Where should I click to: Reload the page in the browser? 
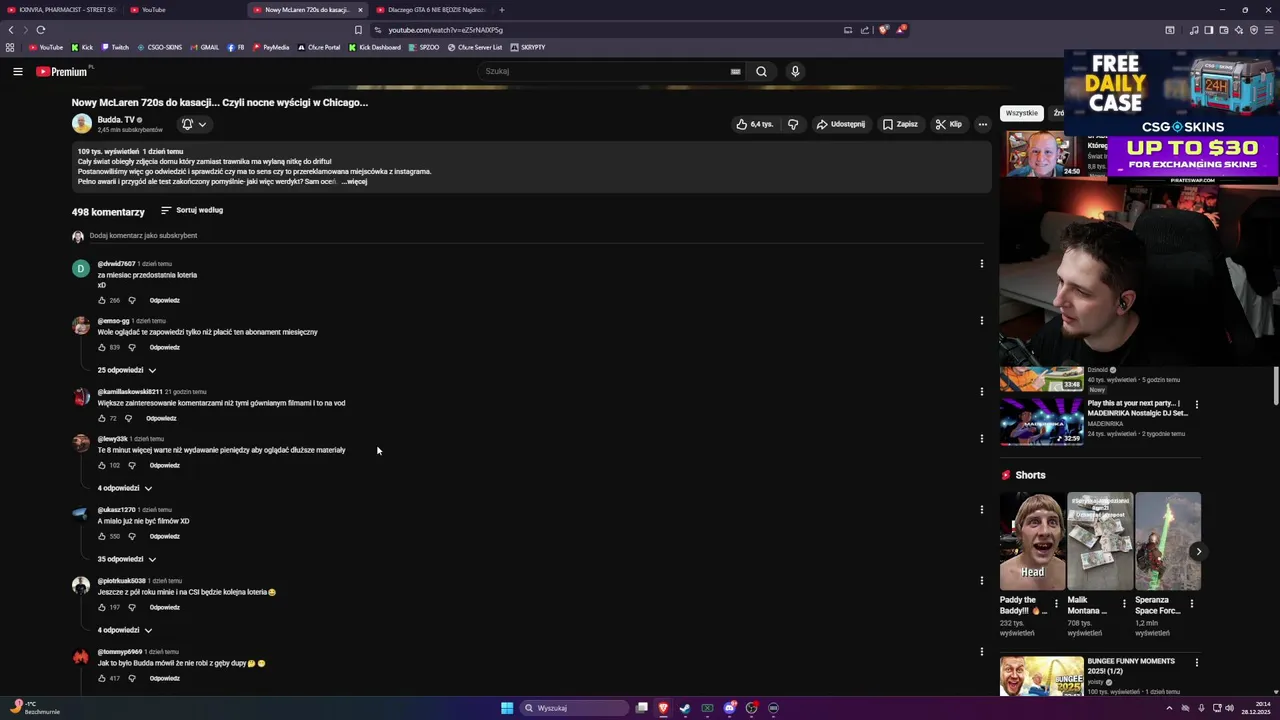(40, 30)
